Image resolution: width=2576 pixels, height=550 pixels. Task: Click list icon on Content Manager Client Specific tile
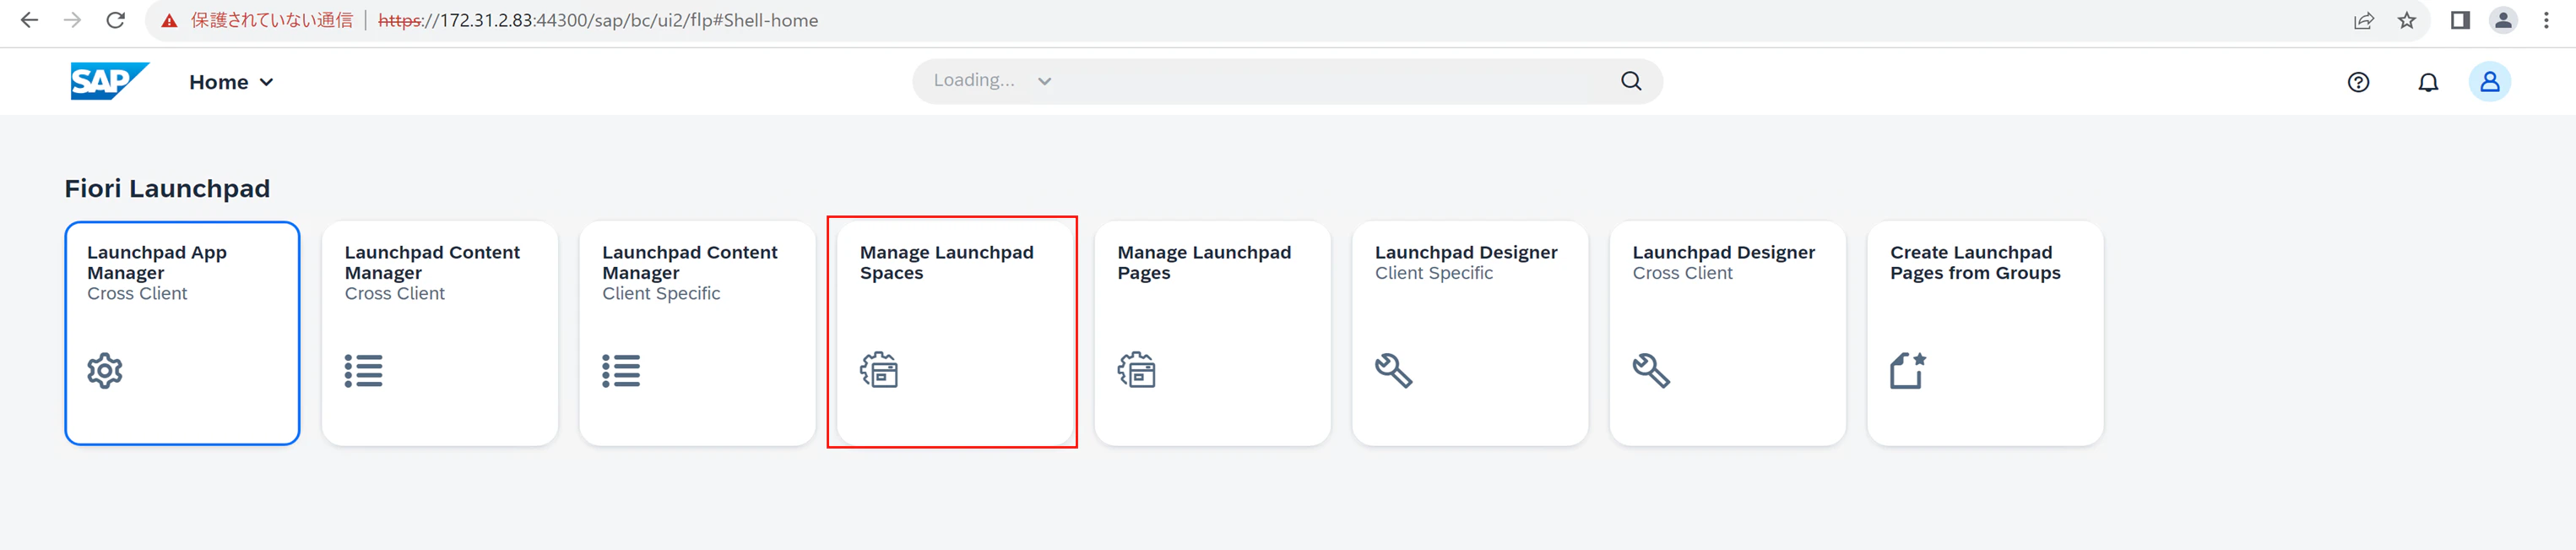pyautogui.click(x=621, y=371)
